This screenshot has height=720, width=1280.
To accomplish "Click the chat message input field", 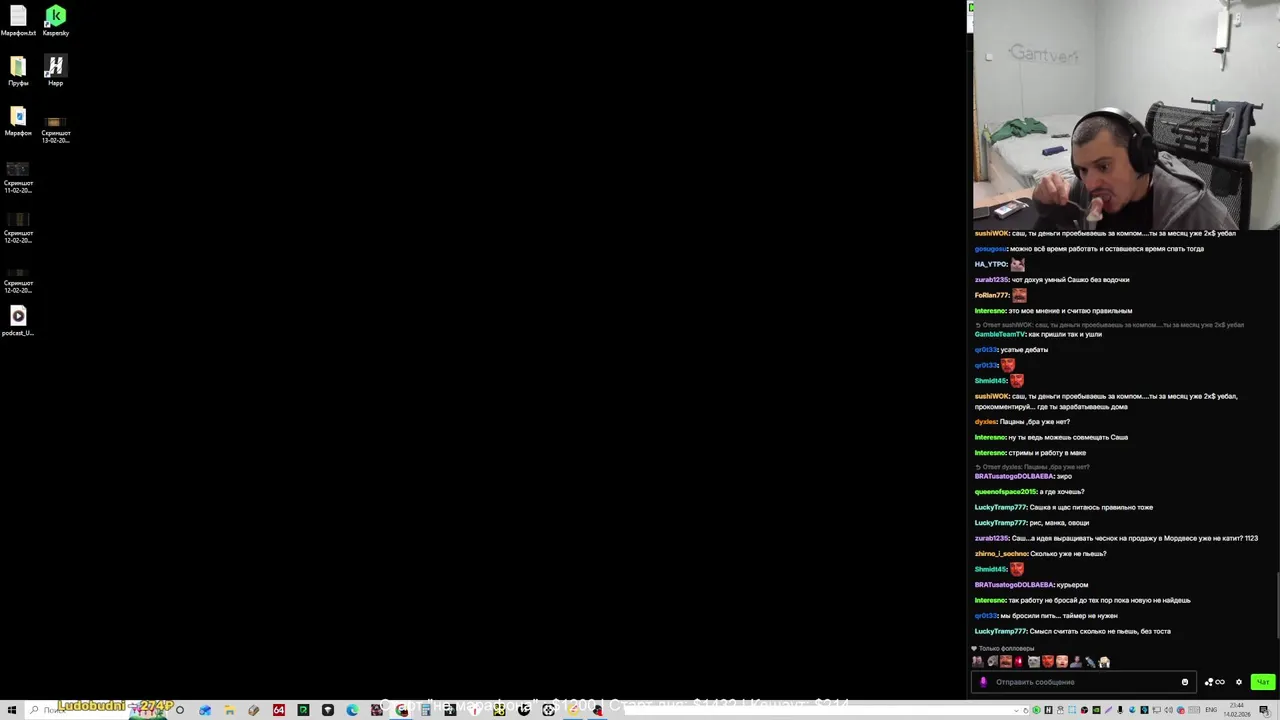I will coord(1084,682).
